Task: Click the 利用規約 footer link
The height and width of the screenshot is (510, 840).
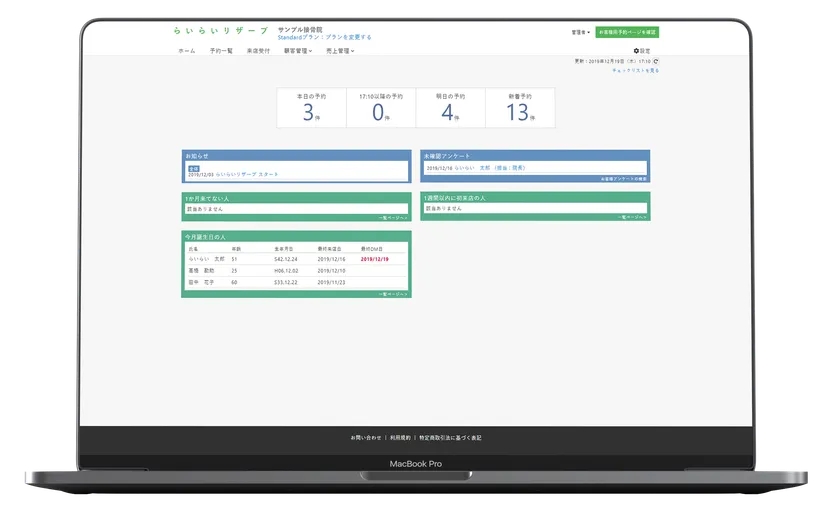Action: pyautogui.click(x=400, y=438)
